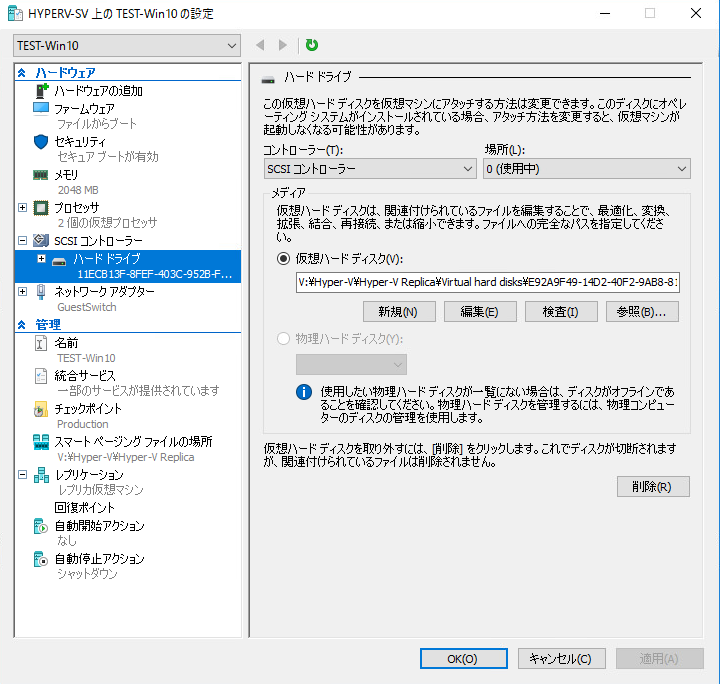Click セキュア ブートが有効 under セキュリティ

[x=108, y=157]
